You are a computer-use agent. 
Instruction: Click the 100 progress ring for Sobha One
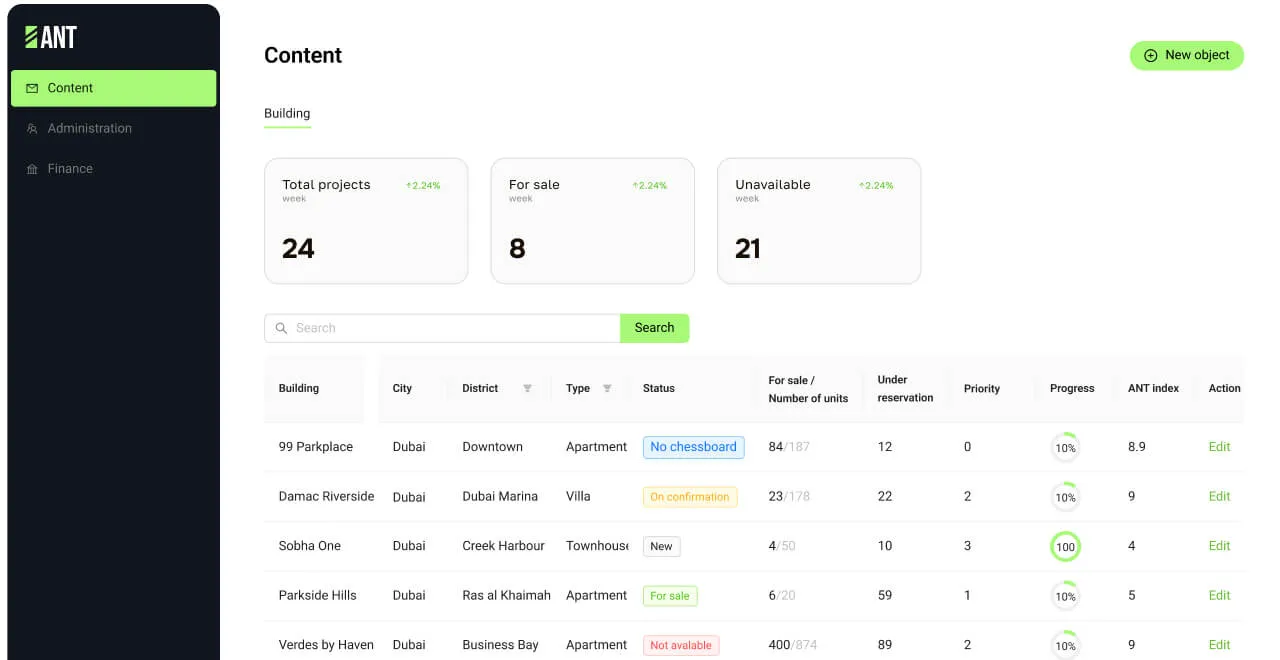(1065, 547)
